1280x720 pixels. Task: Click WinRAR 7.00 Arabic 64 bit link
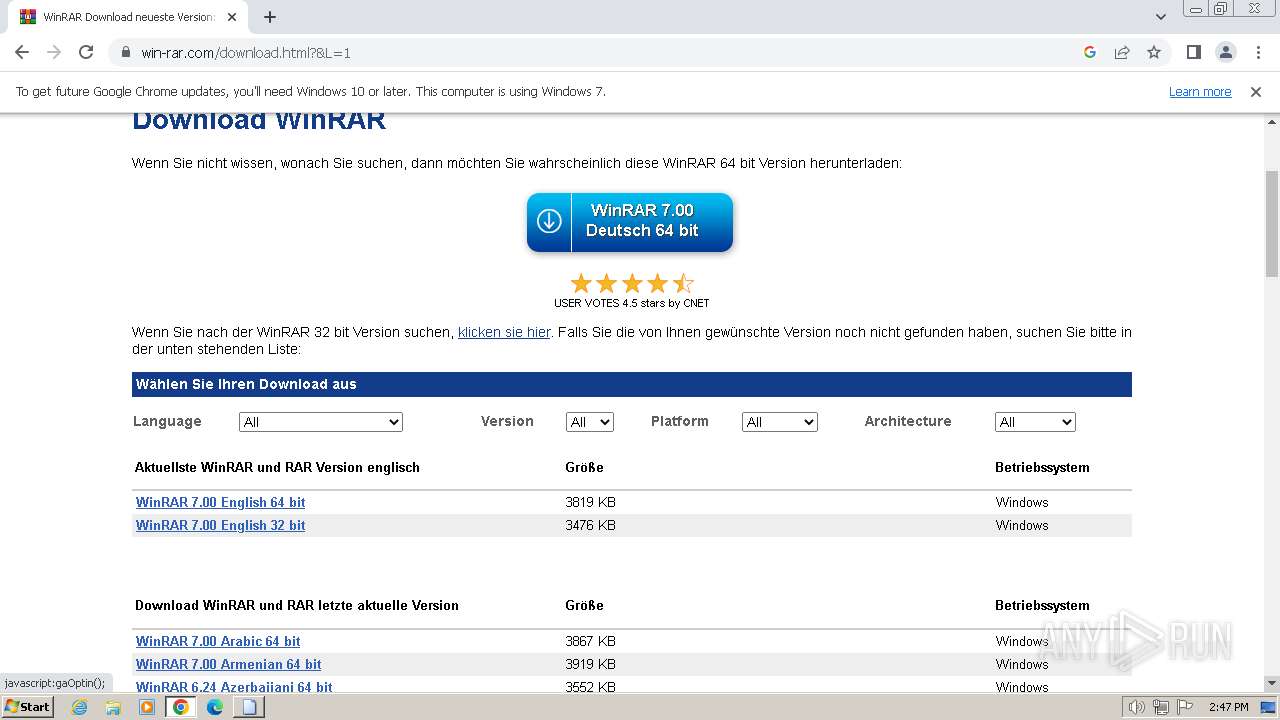(x=218, y=641)
